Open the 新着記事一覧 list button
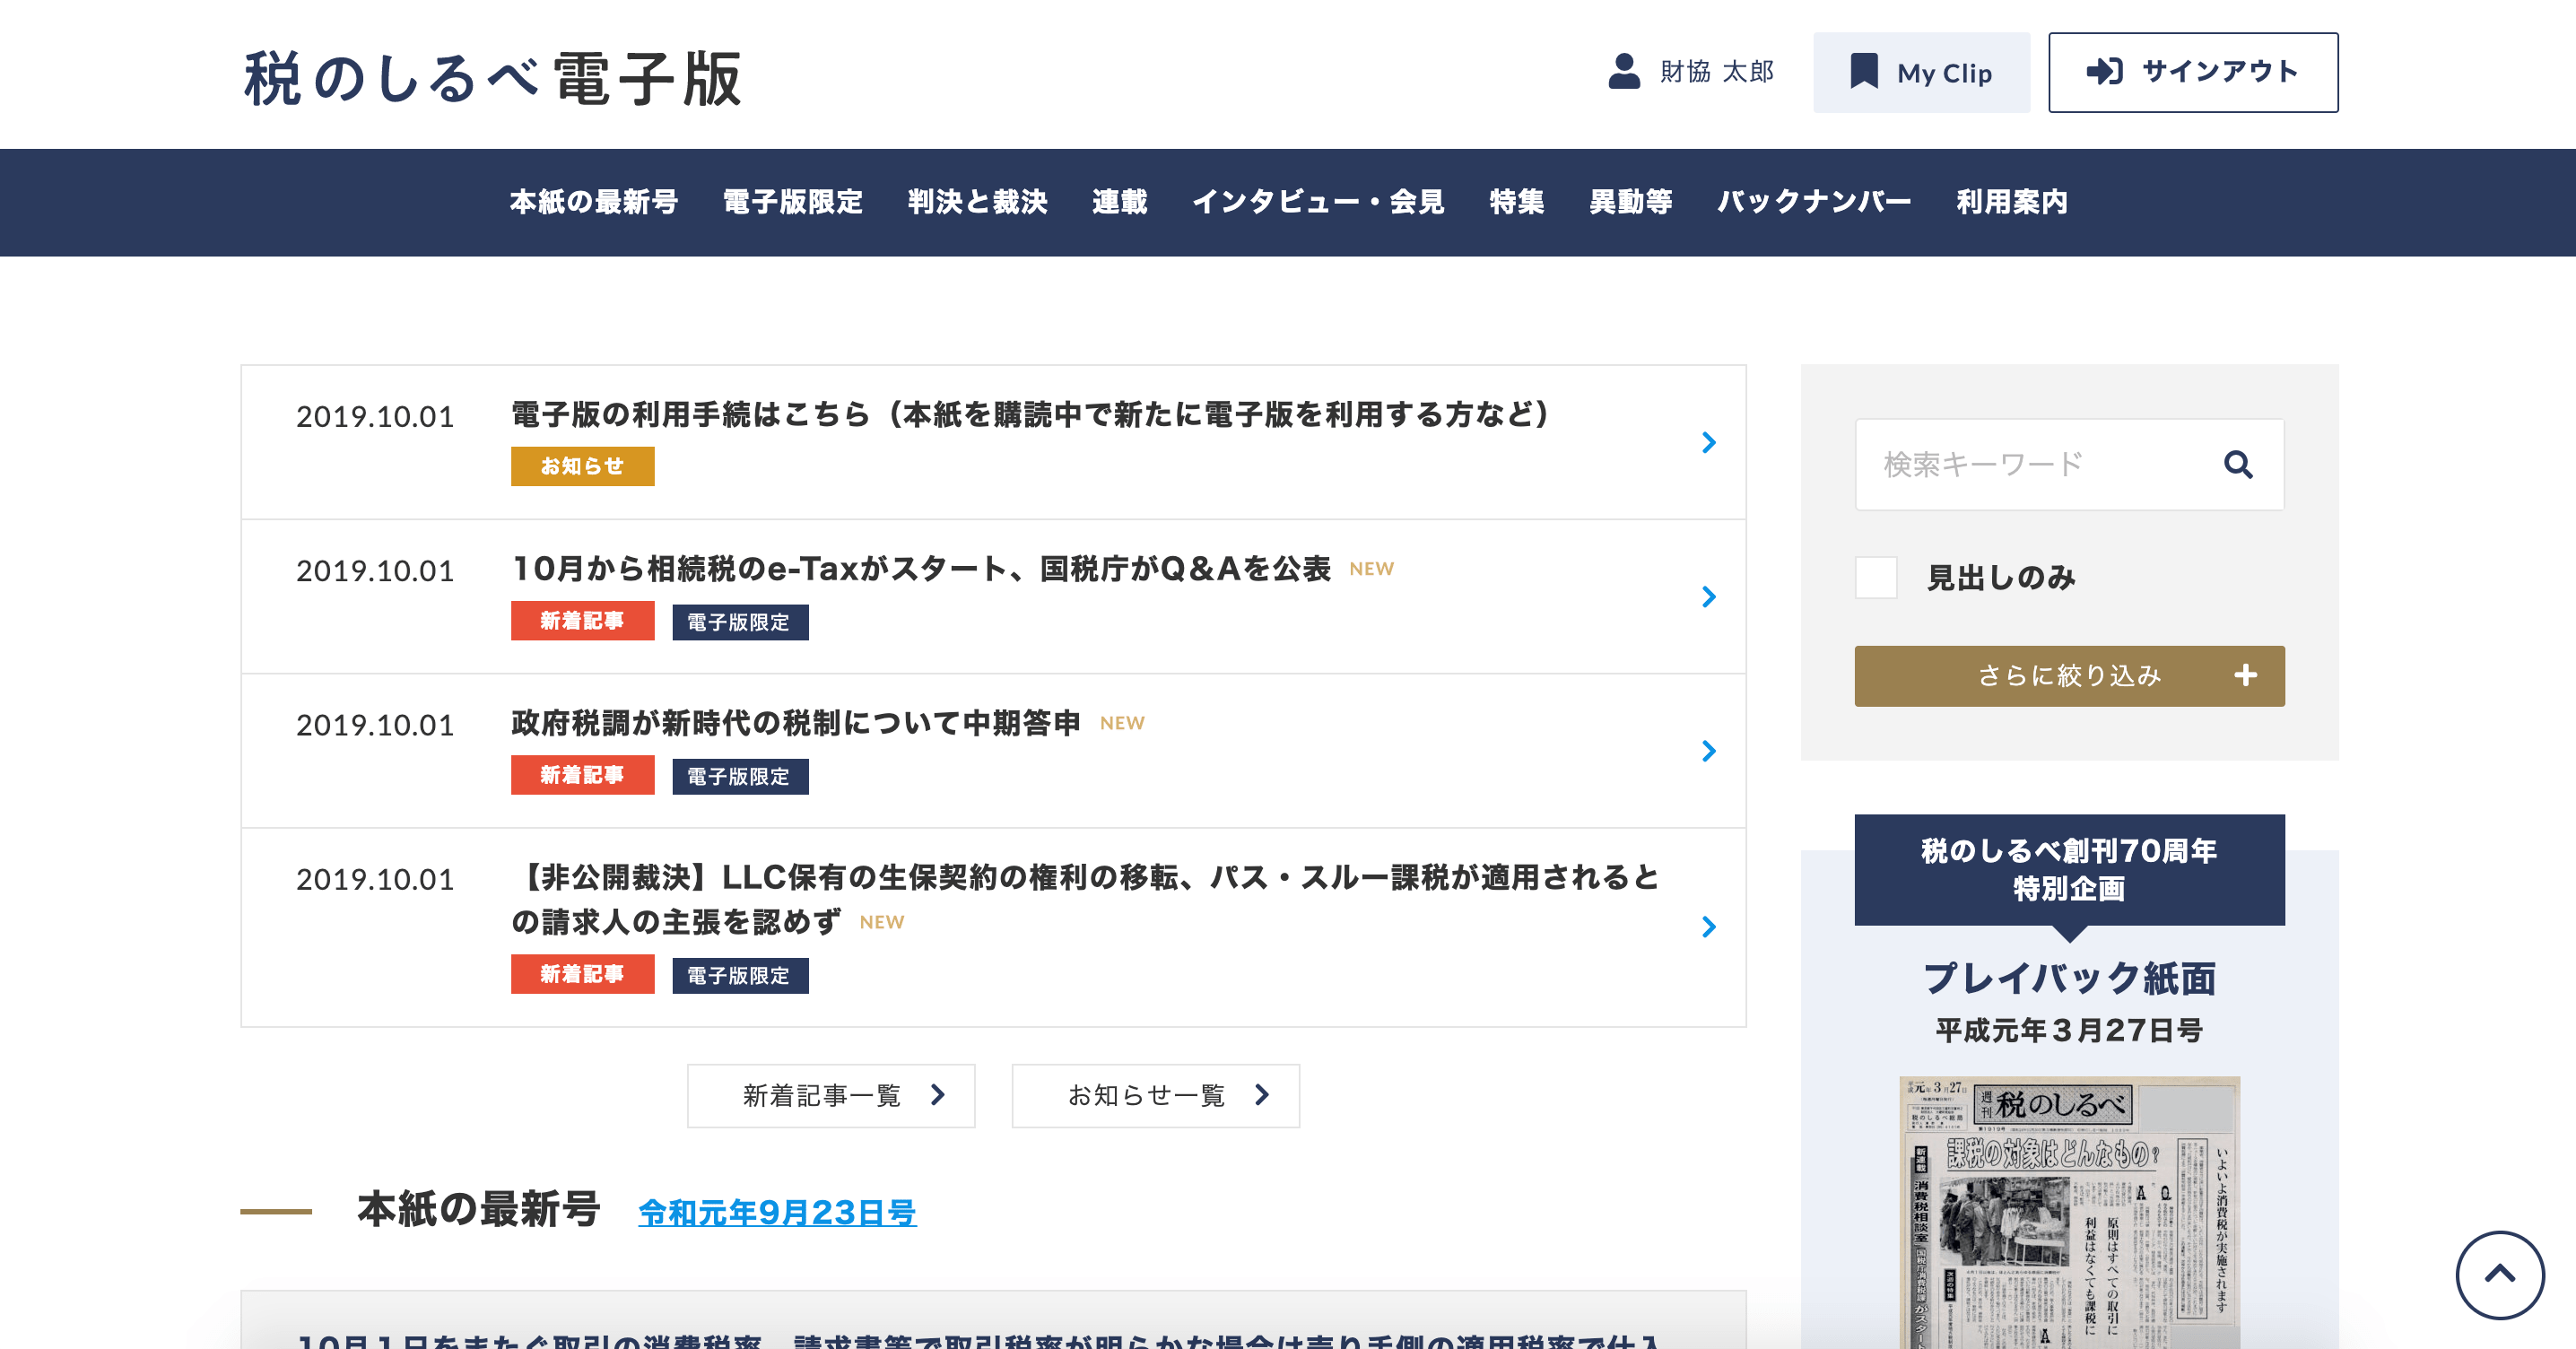Image resolution: width=2576 pixels, height=1349 pixels. (830, 1096)
